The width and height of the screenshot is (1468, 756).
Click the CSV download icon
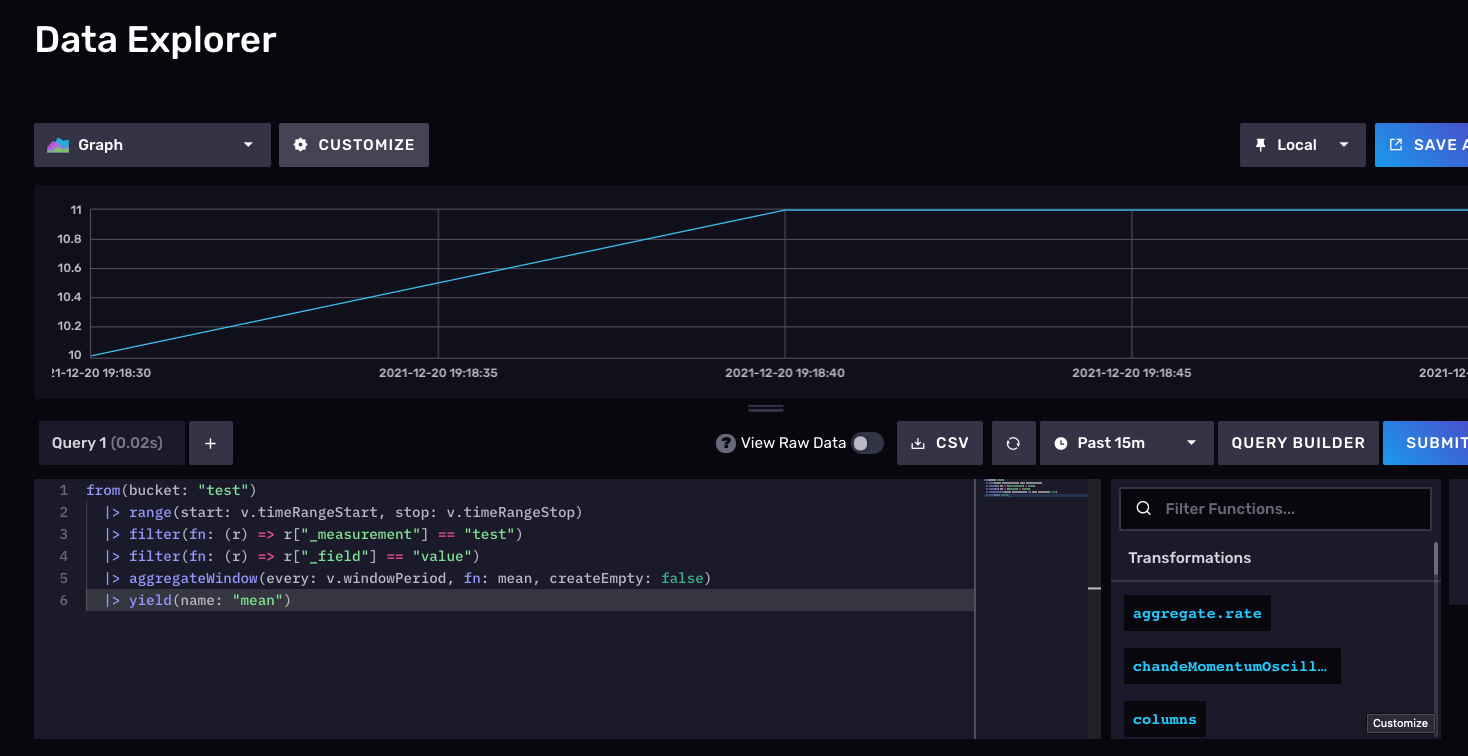pyautogui.click(x=918, y=442)
